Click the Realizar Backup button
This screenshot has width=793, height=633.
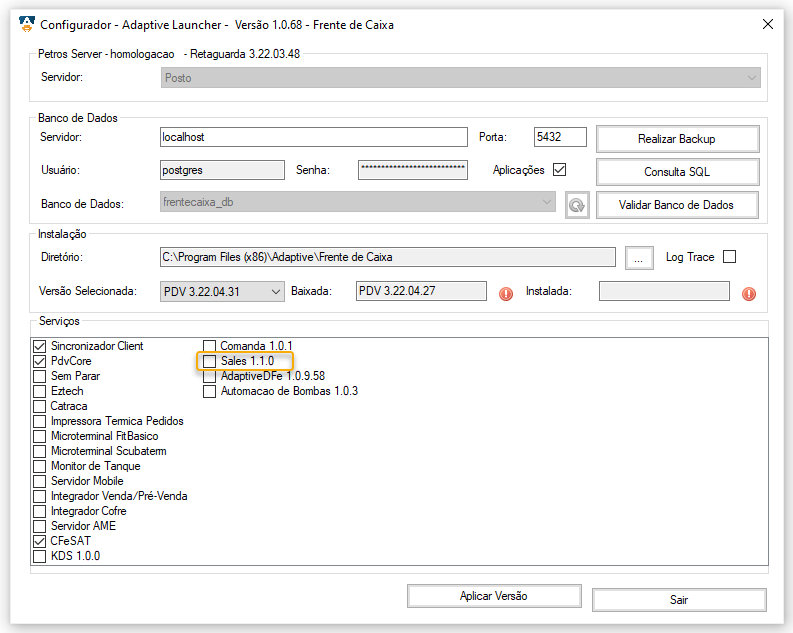[677, 138]
